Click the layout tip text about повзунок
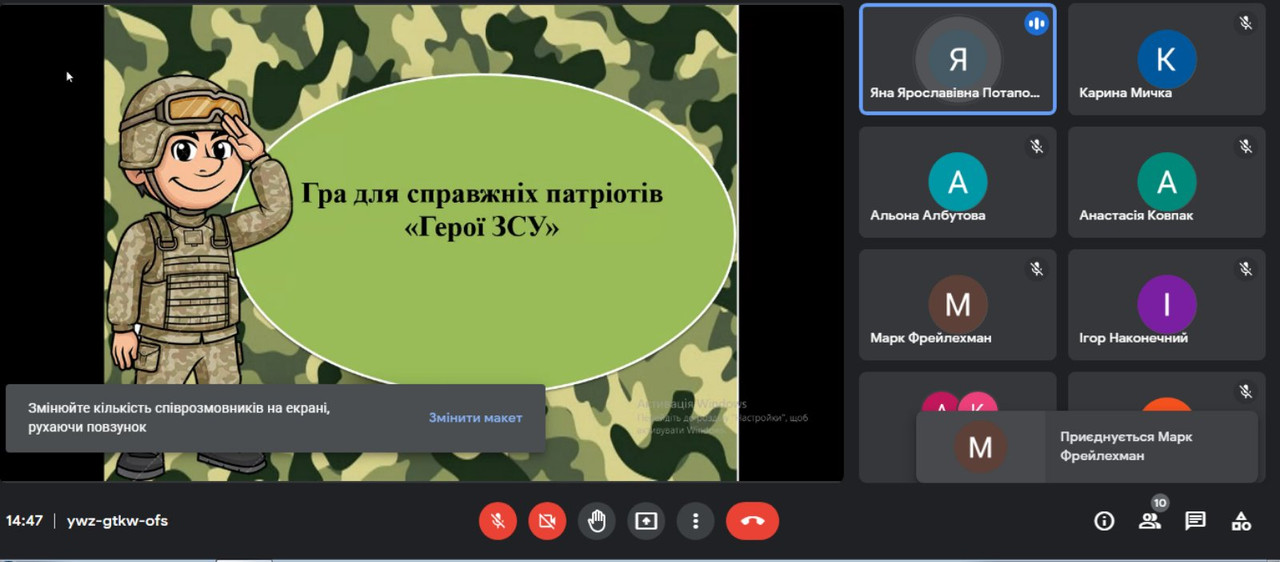This screenshot has height=562, width=1280. pos(179,418)
